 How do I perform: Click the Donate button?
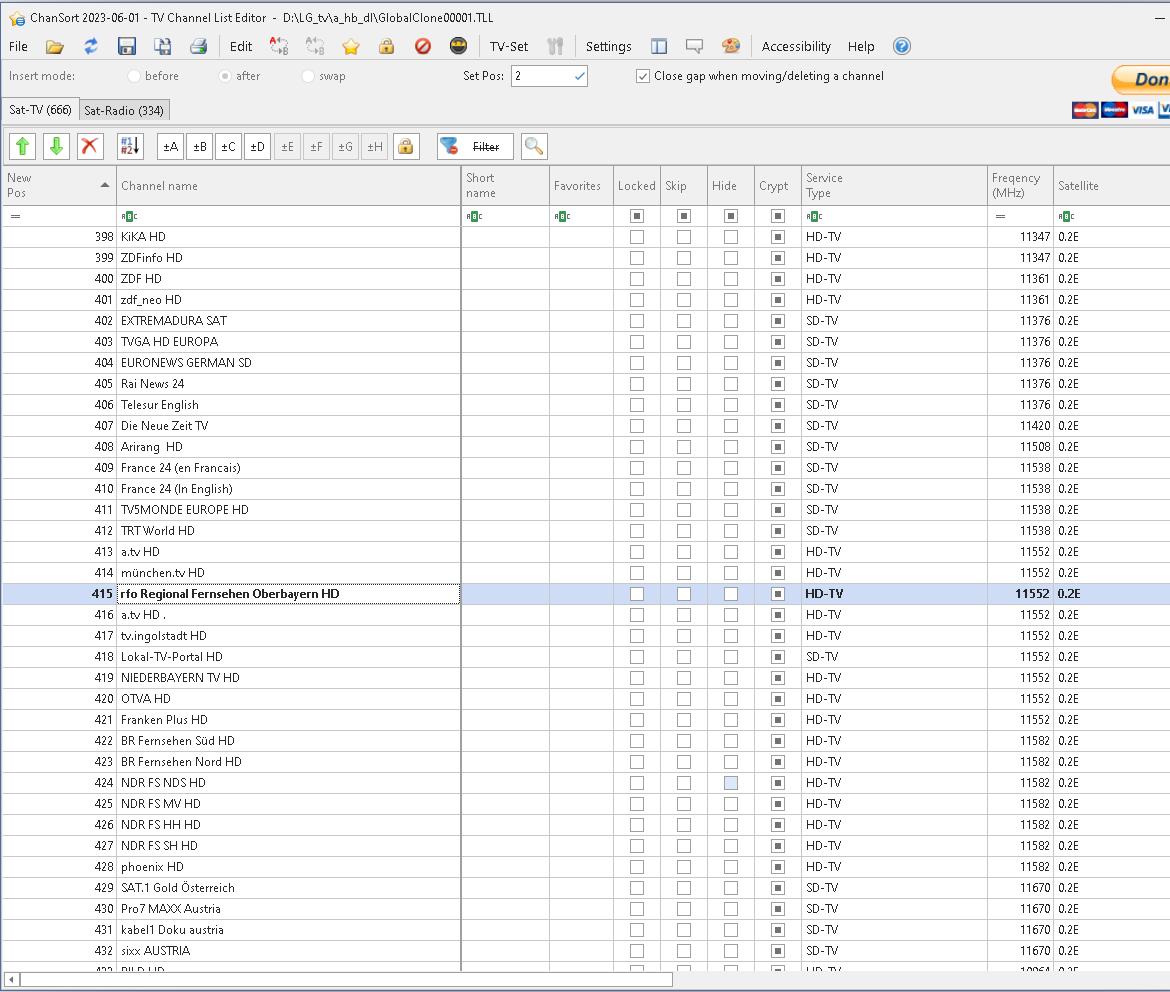pyautogui.click(x=1142, y=80)
